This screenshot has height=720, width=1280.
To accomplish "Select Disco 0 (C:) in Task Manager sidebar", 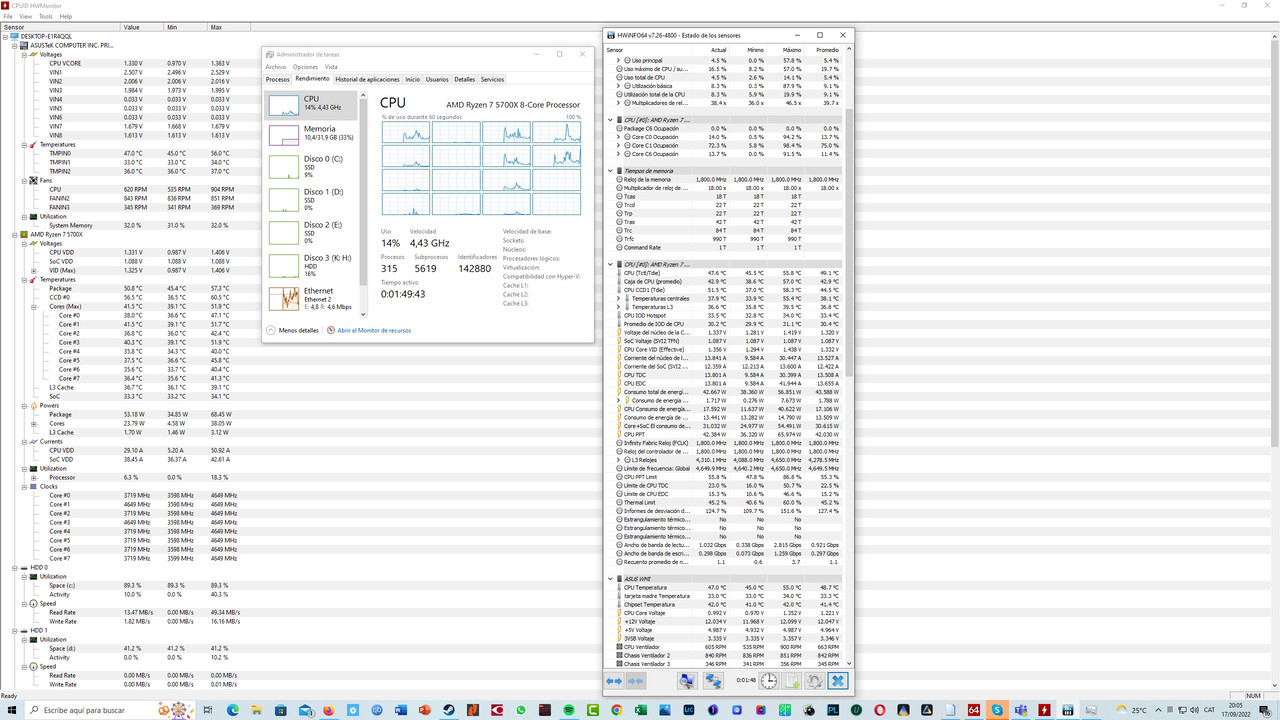I will [x=310, y=166].
